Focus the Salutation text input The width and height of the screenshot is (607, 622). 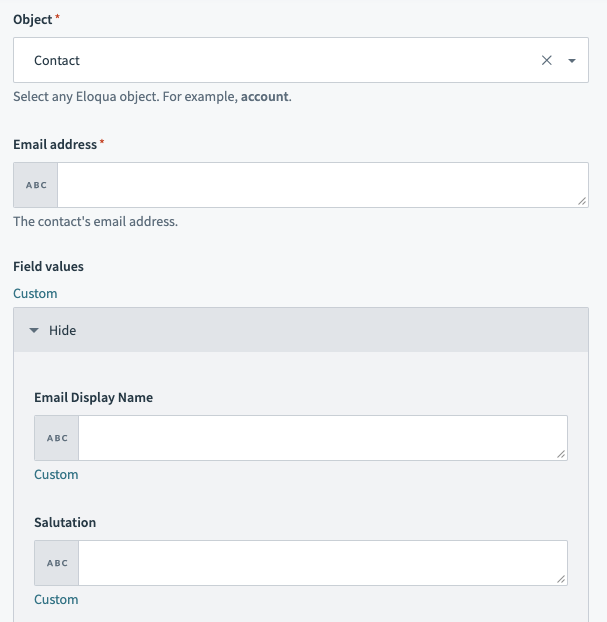pos(320,563)
